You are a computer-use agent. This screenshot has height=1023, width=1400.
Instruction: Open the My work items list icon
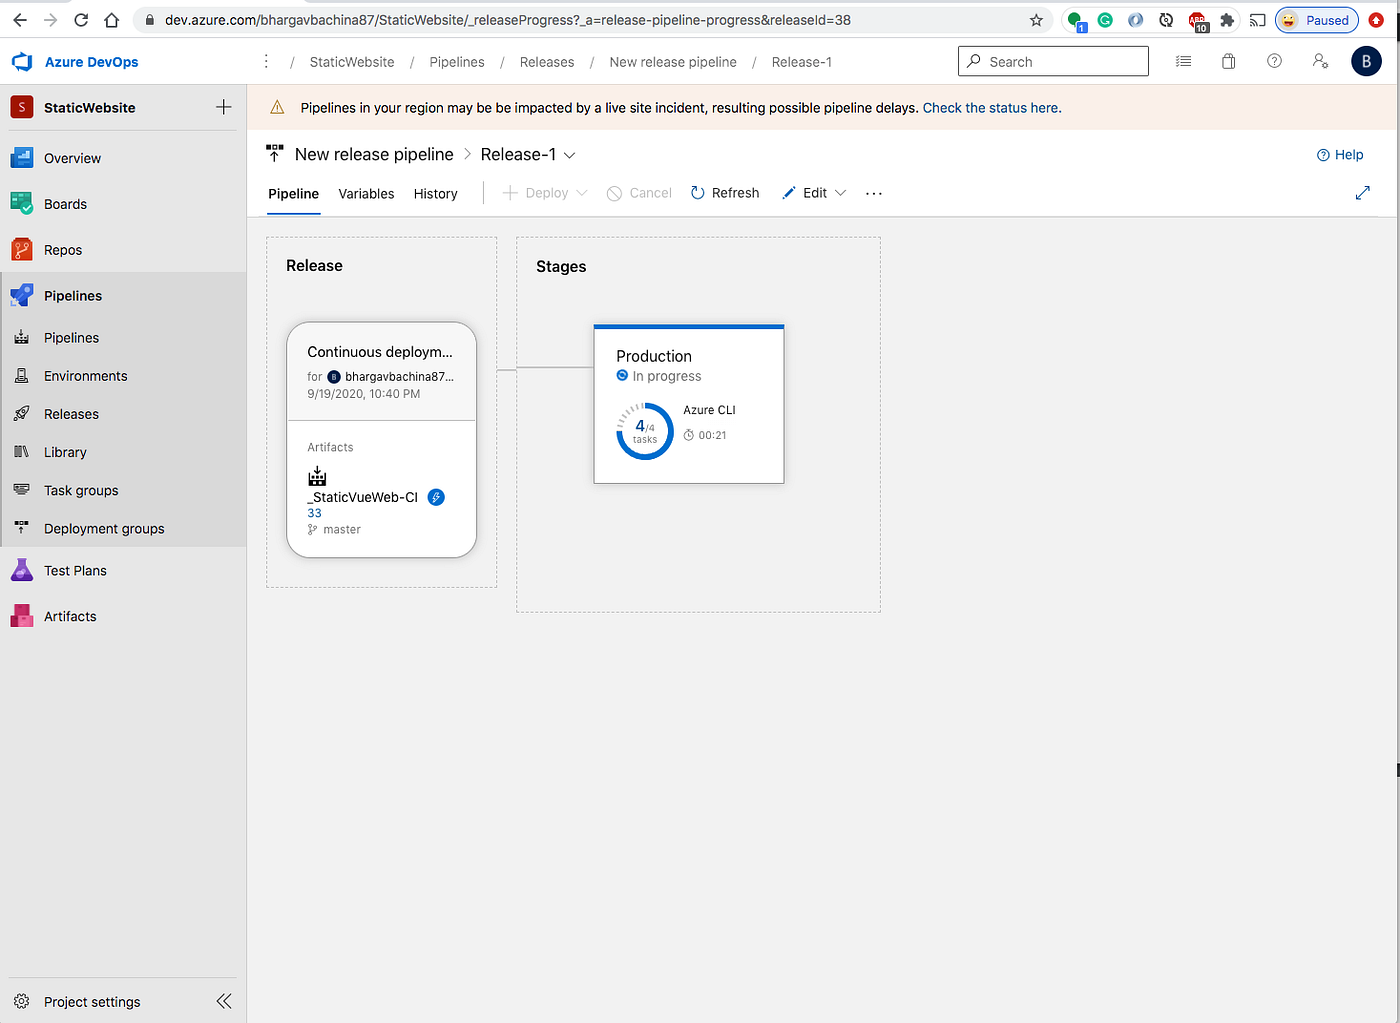1183,61
